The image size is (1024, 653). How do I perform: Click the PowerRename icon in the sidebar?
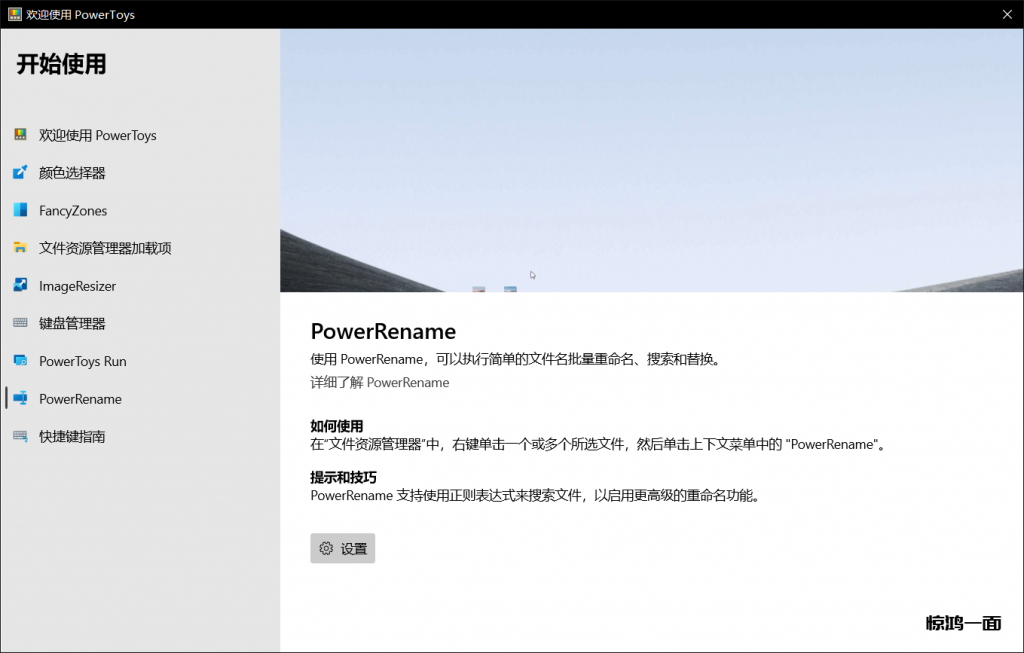(x=20, y=398)
